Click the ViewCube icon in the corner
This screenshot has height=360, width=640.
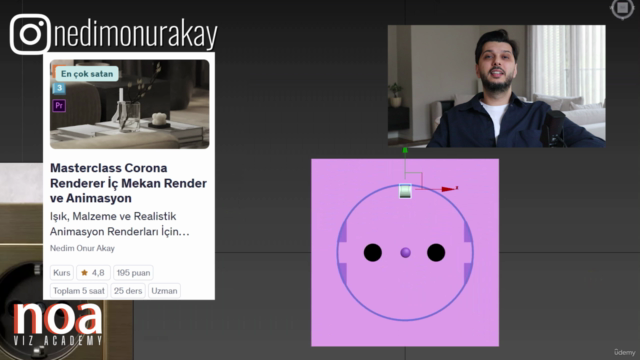tap(622, 8)
